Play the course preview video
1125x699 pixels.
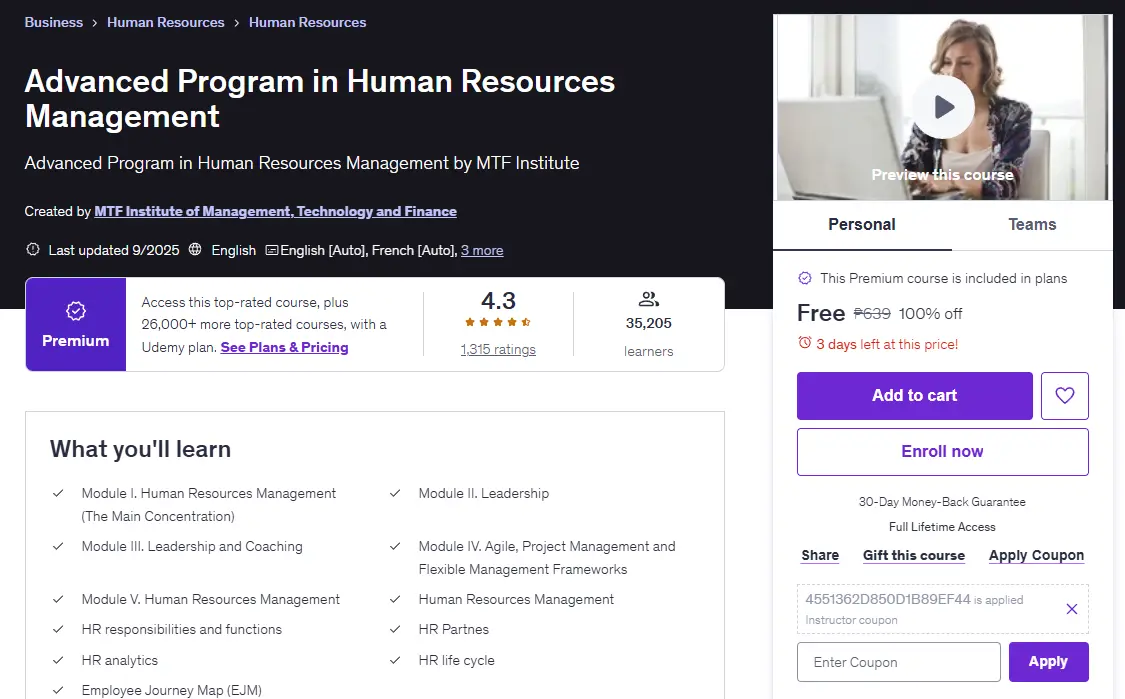point(943,107)
